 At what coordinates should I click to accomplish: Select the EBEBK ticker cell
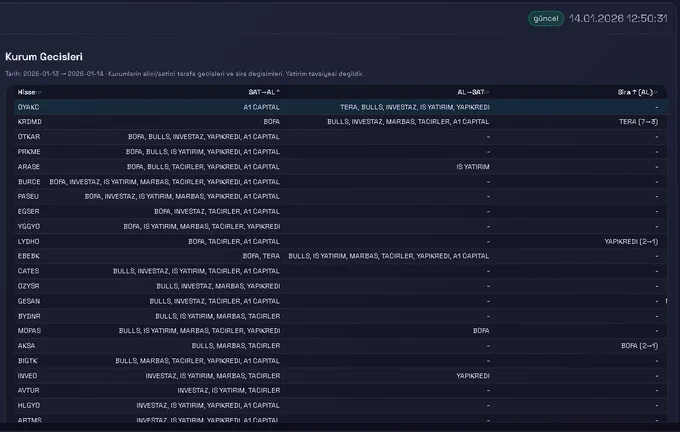click(29, 256)
